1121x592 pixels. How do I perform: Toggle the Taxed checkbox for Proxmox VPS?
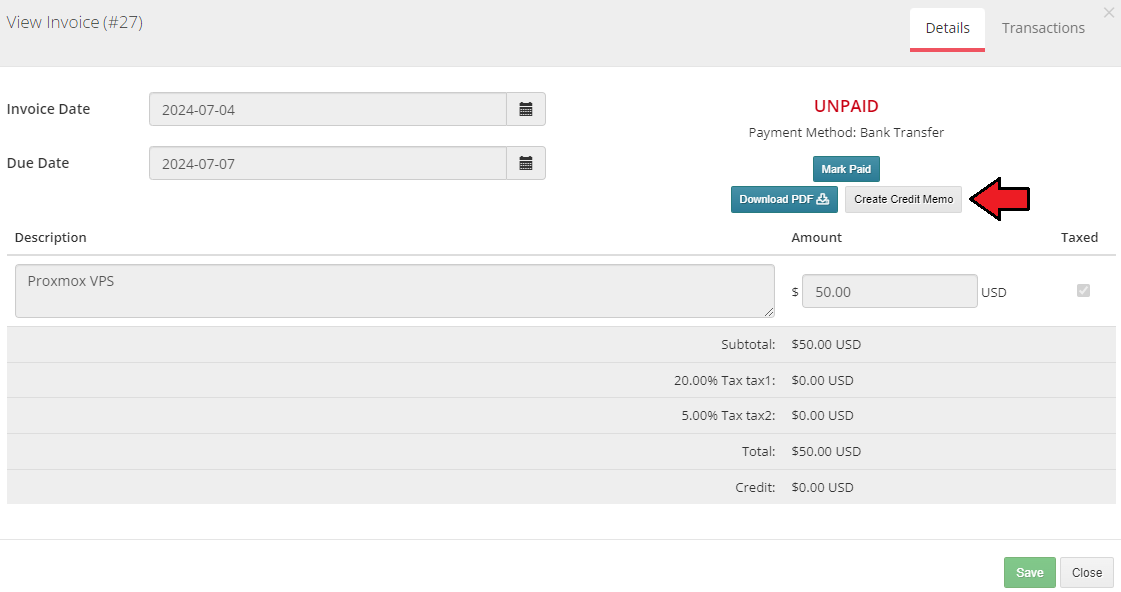pos(1083,290)
